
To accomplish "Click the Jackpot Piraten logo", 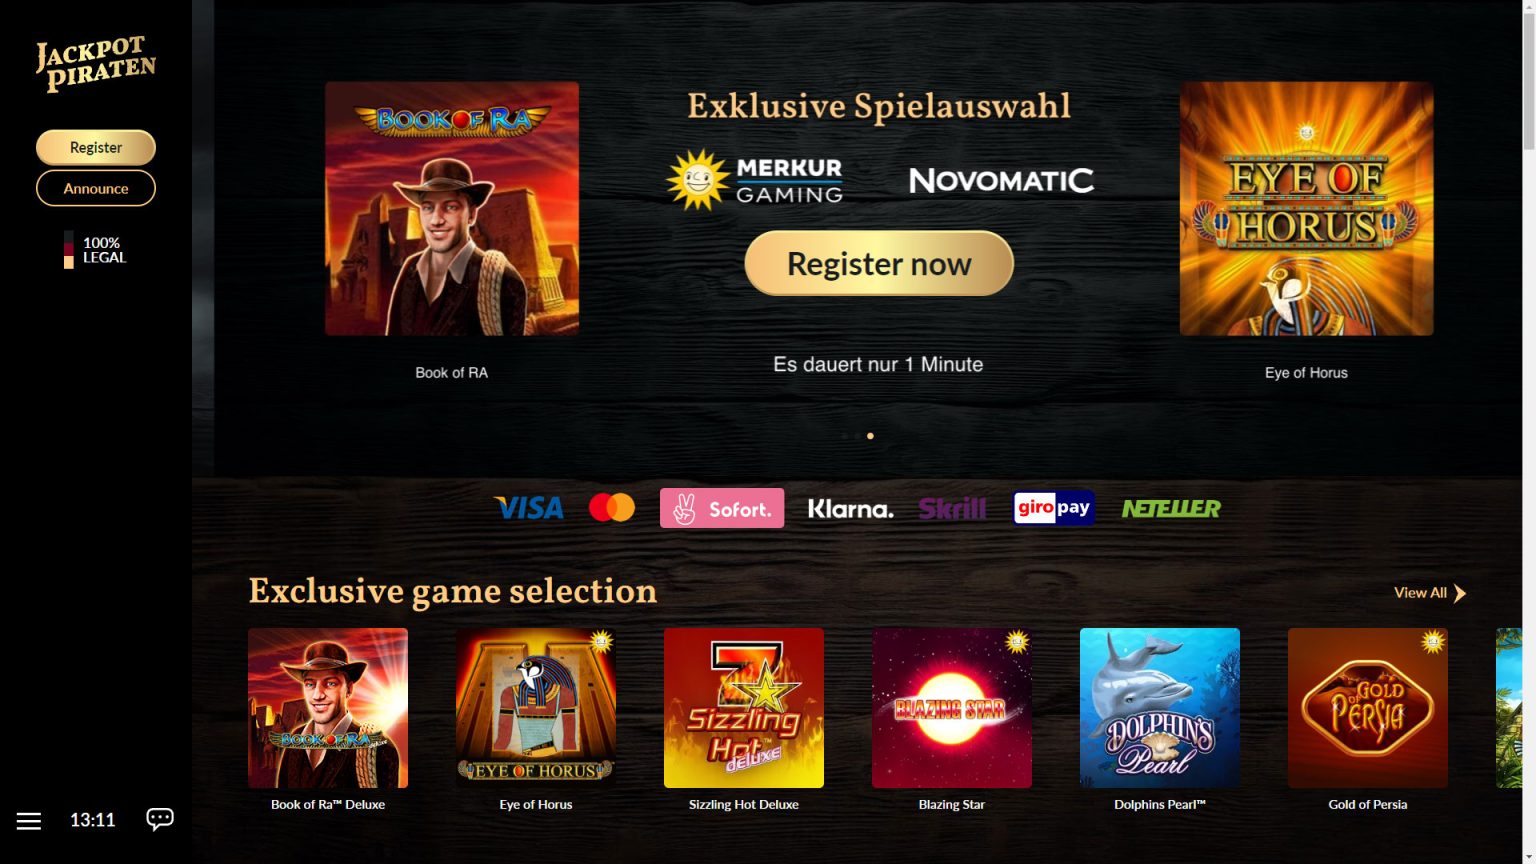I will click(x=96, y=64).
